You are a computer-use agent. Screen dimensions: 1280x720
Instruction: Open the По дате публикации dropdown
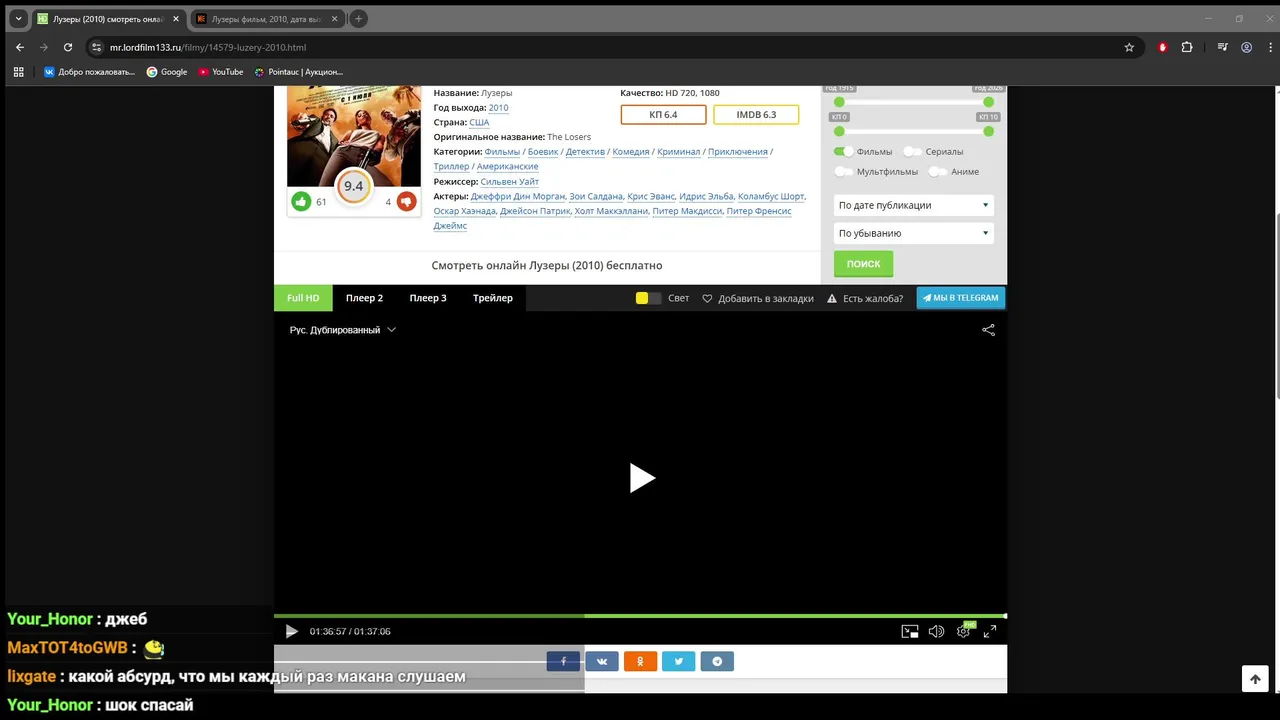[914, 205]
